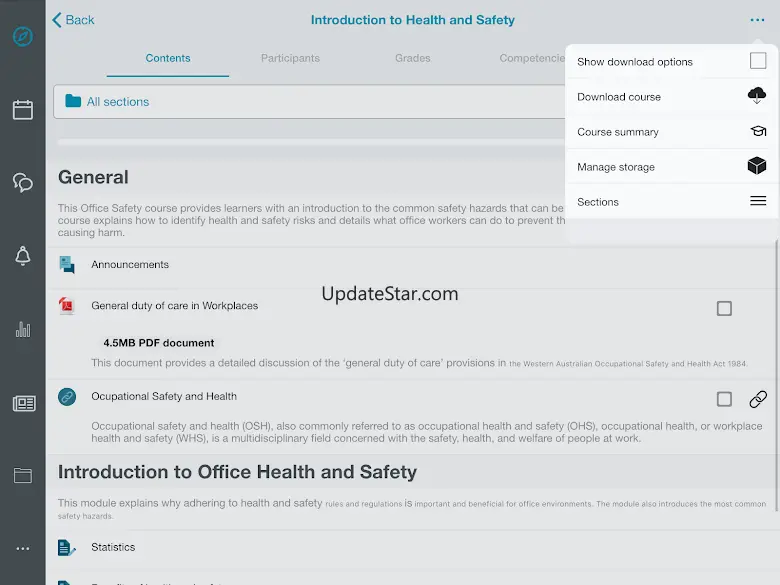Tick checkbox for Ocupational Safety and Health

point(724,399)
